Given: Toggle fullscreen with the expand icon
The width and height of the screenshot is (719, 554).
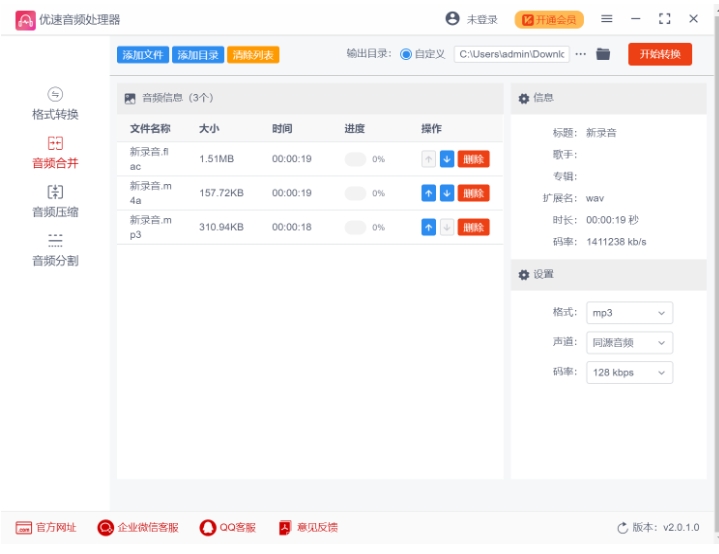Looking at the screenshot, I should point(664,19).
